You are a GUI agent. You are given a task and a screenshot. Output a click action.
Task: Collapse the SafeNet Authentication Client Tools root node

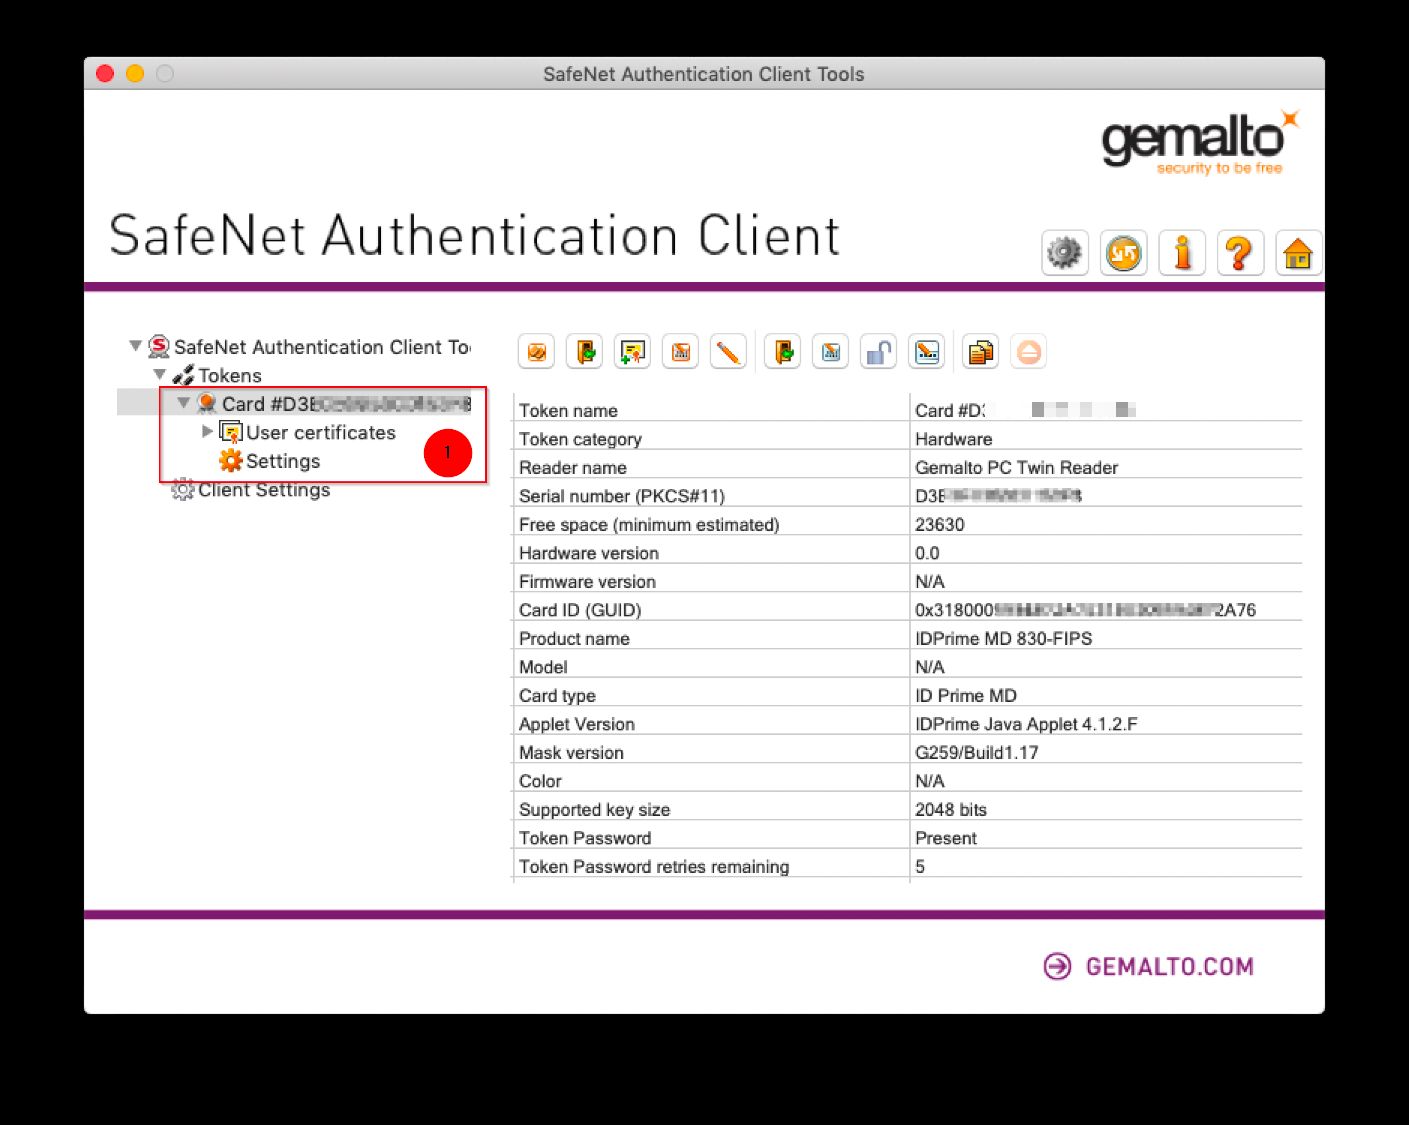135,346
